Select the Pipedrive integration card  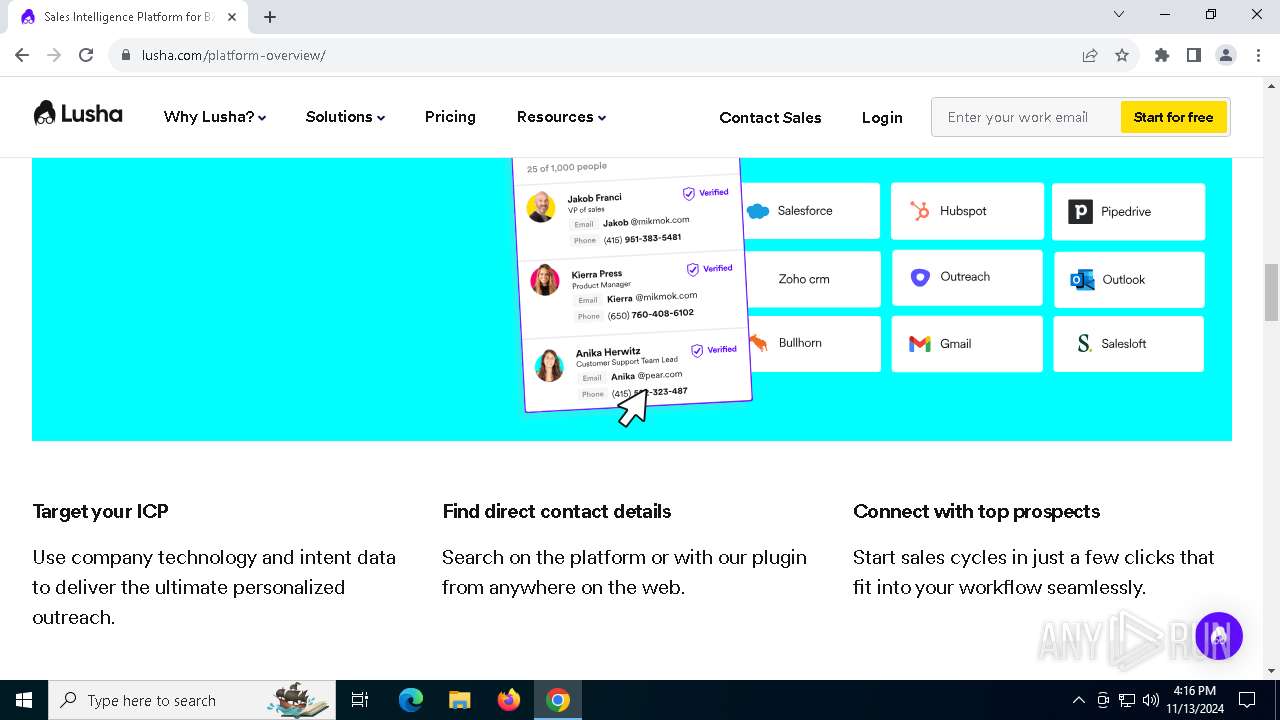[1128, 212]
